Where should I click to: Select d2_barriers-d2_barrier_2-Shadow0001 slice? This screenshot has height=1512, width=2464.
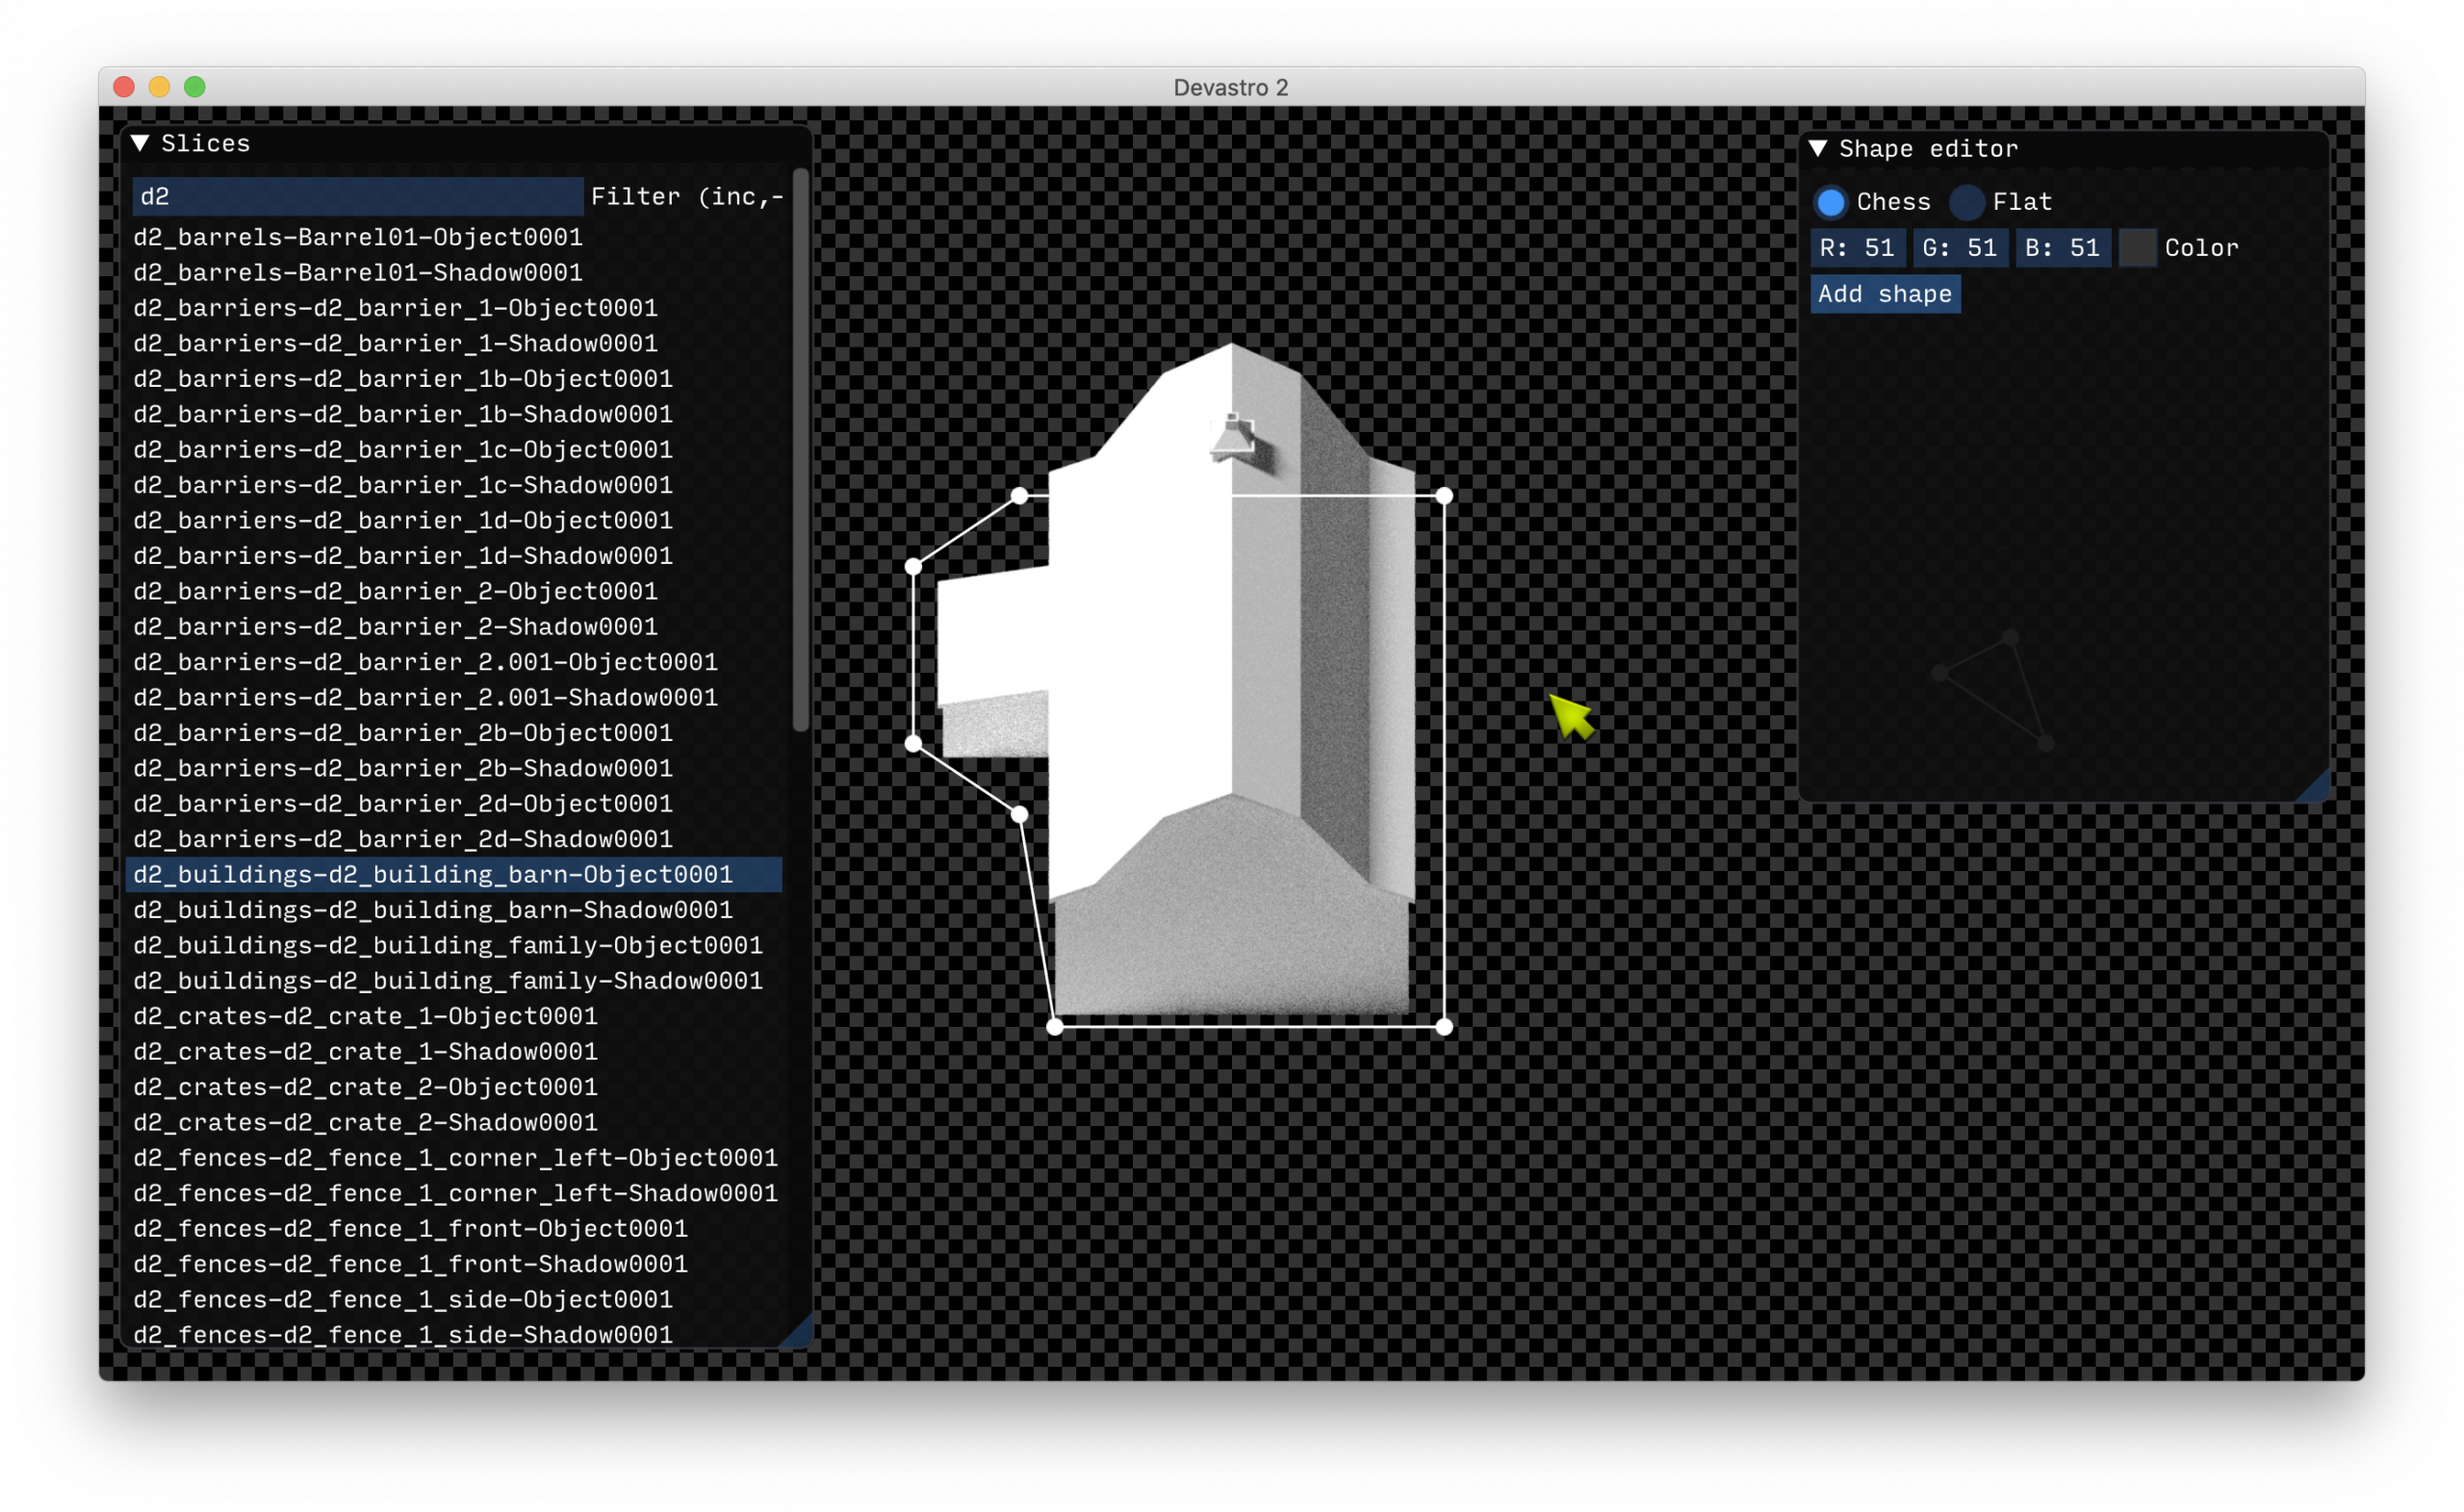pos(455,627)
